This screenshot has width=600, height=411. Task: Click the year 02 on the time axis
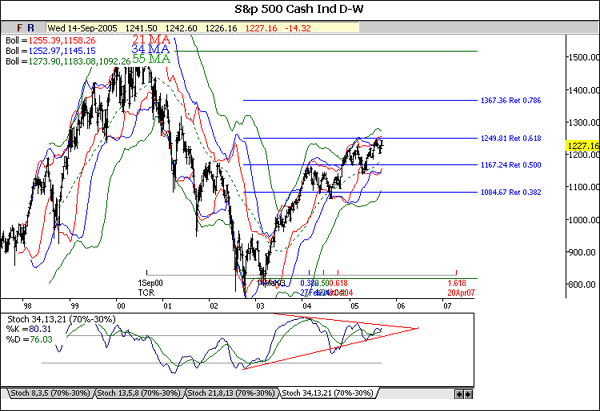[x=214, y=306]
